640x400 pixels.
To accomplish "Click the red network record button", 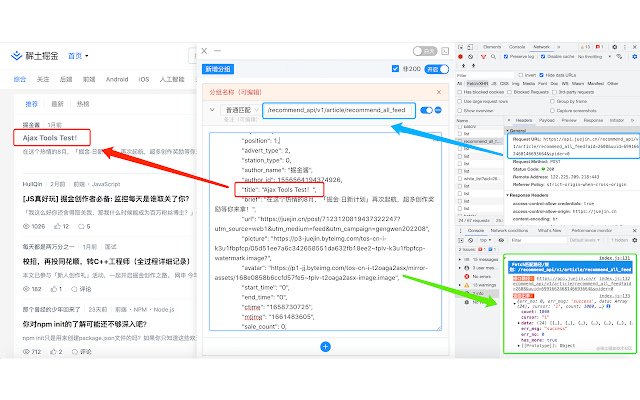I will tap(460, 57).
